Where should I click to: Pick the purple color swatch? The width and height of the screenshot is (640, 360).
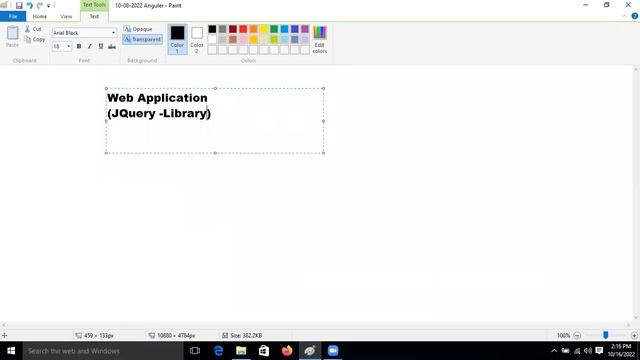(x=305, y=29)
